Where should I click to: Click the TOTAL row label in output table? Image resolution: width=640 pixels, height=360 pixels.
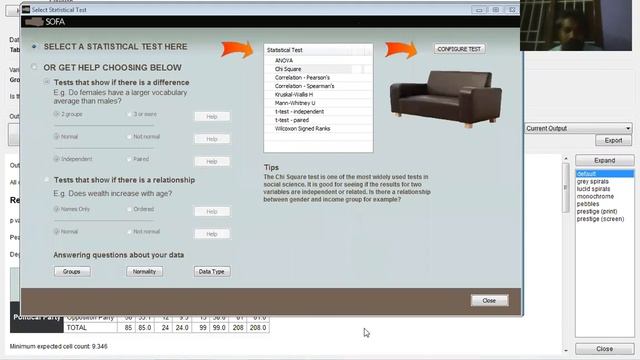pyautogui.click(x=77, y=328)
